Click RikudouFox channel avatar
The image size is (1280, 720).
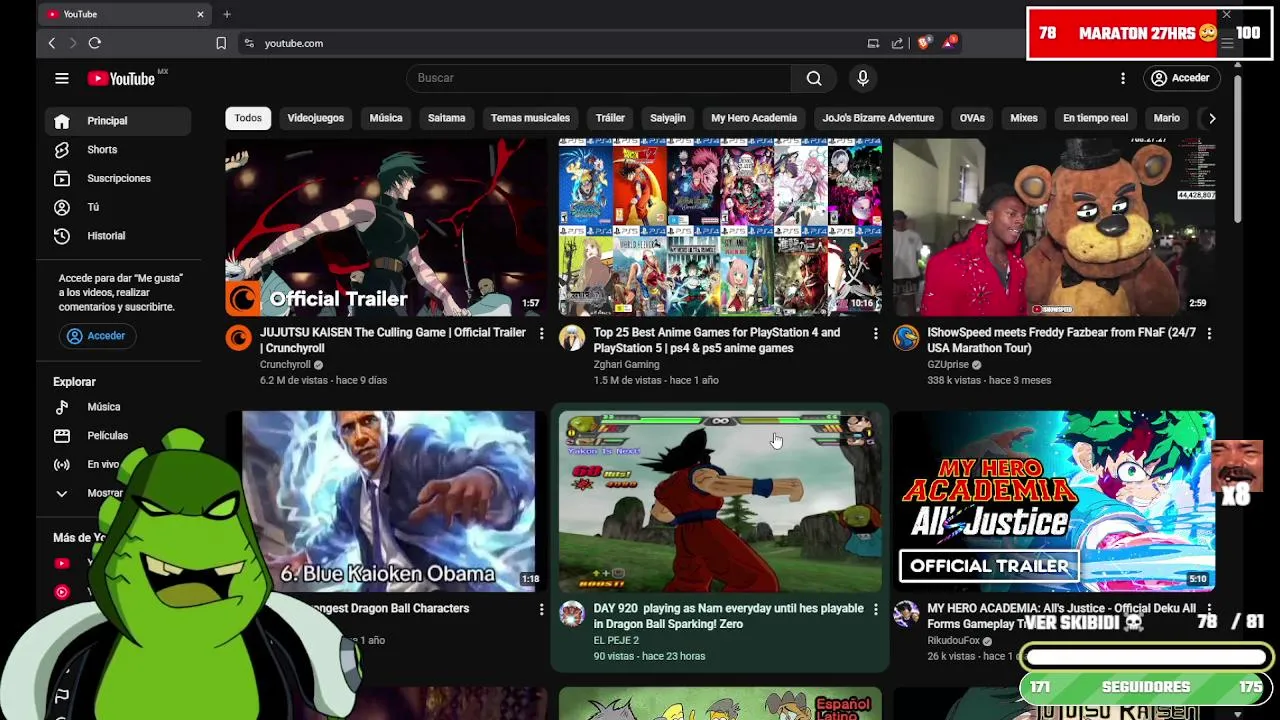point(906,614)
